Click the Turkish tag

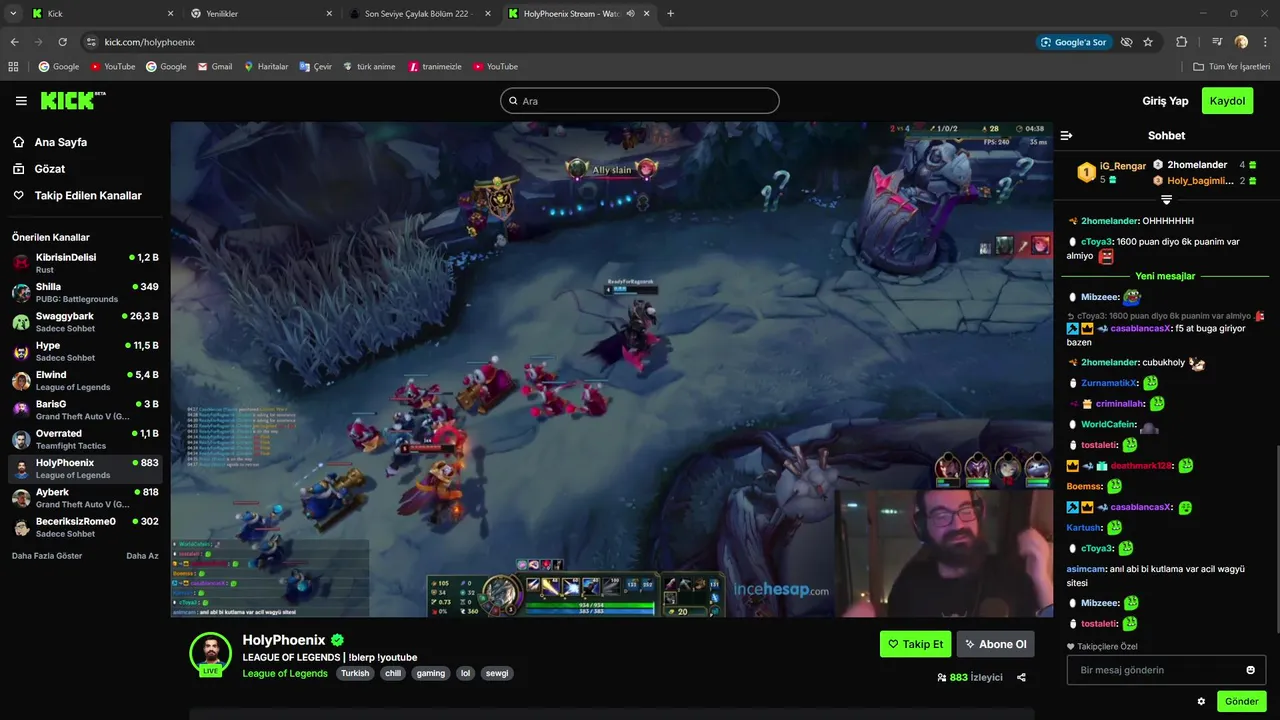point(355,674)
